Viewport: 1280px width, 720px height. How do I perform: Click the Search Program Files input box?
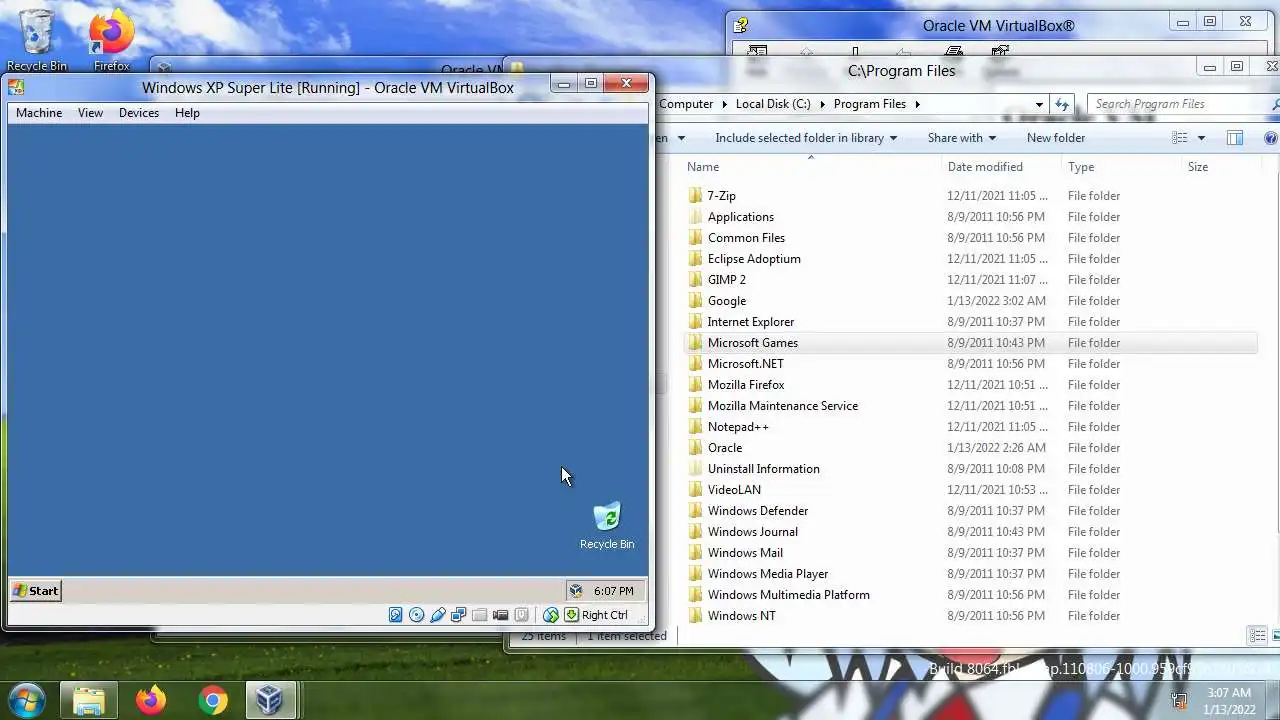(1180, 104)
